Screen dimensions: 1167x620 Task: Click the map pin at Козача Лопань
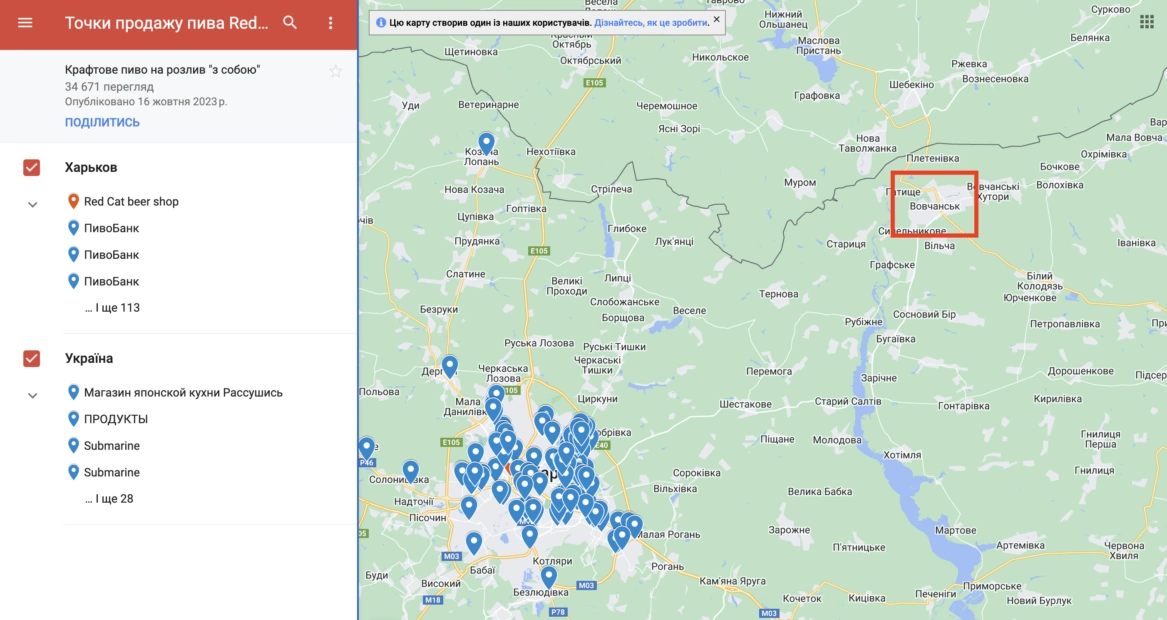click(x=486, y=144)
